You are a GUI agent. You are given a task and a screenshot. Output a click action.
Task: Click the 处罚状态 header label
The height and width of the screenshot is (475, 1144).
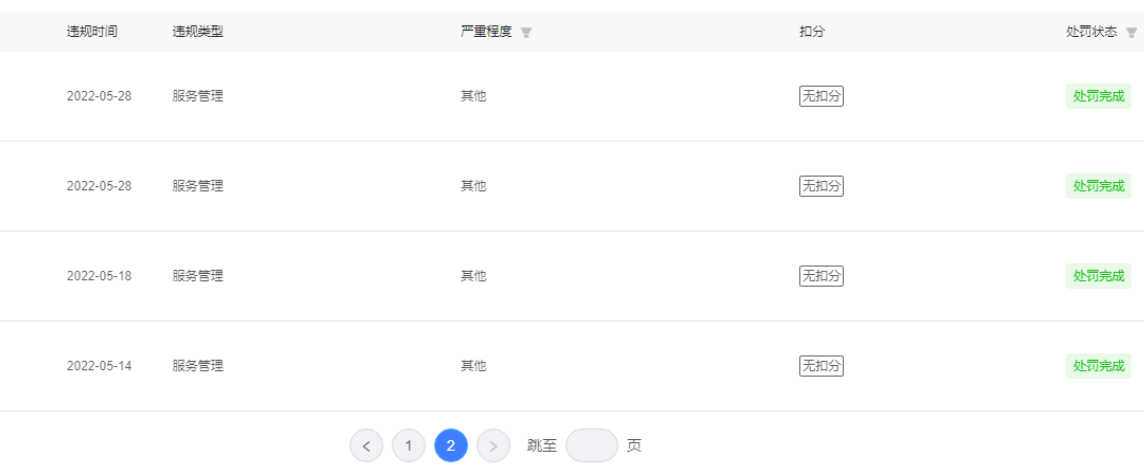click(x=1092, y=31)
